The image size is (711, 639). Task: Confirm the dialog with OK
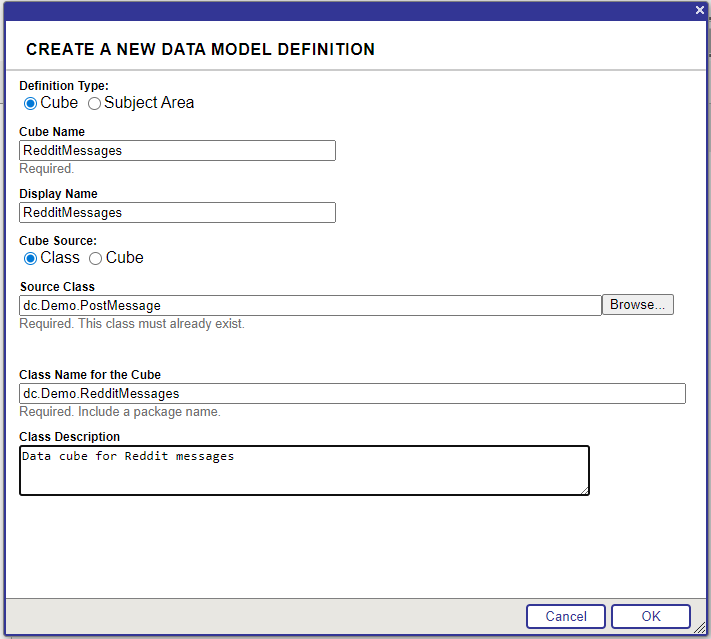click(x=650, y=616)
